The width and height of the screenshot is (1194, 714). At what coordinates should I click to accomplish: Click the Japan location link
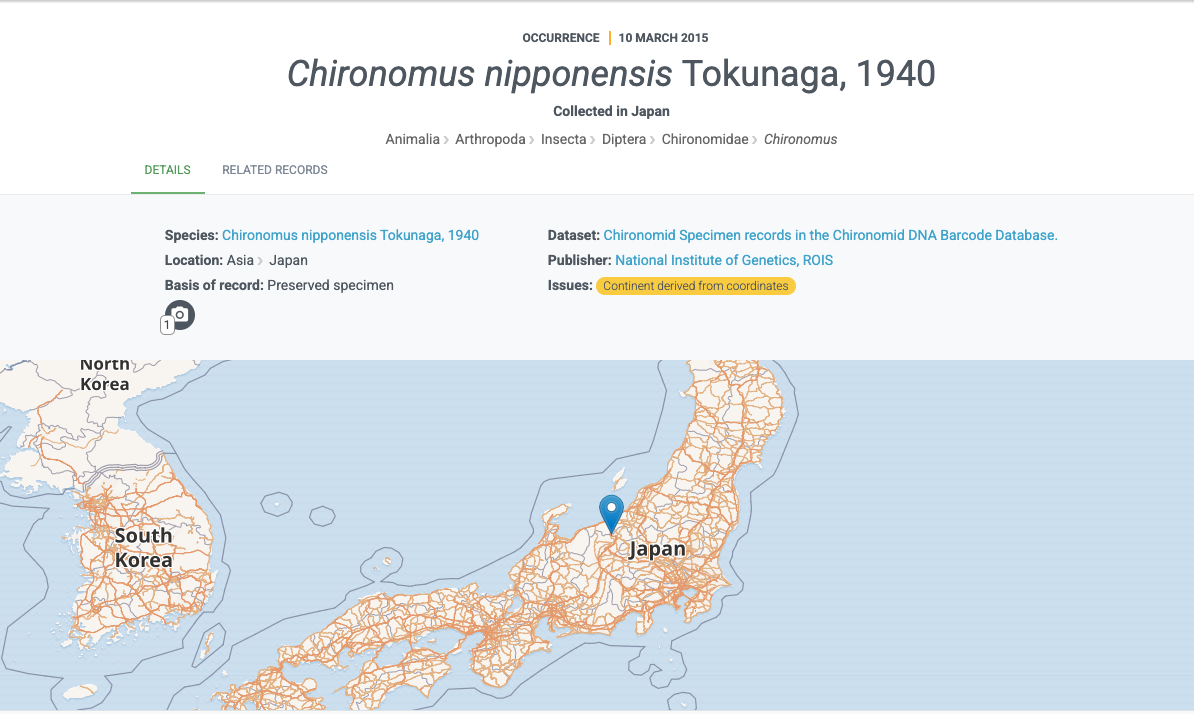(x=287, y=260)
